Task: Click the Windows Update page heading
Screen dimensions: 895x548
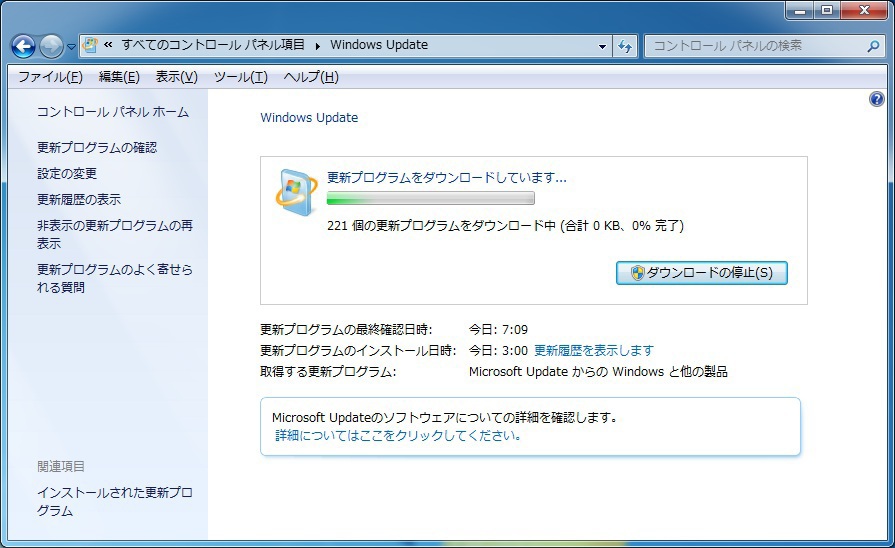Action: click(309, 118)
